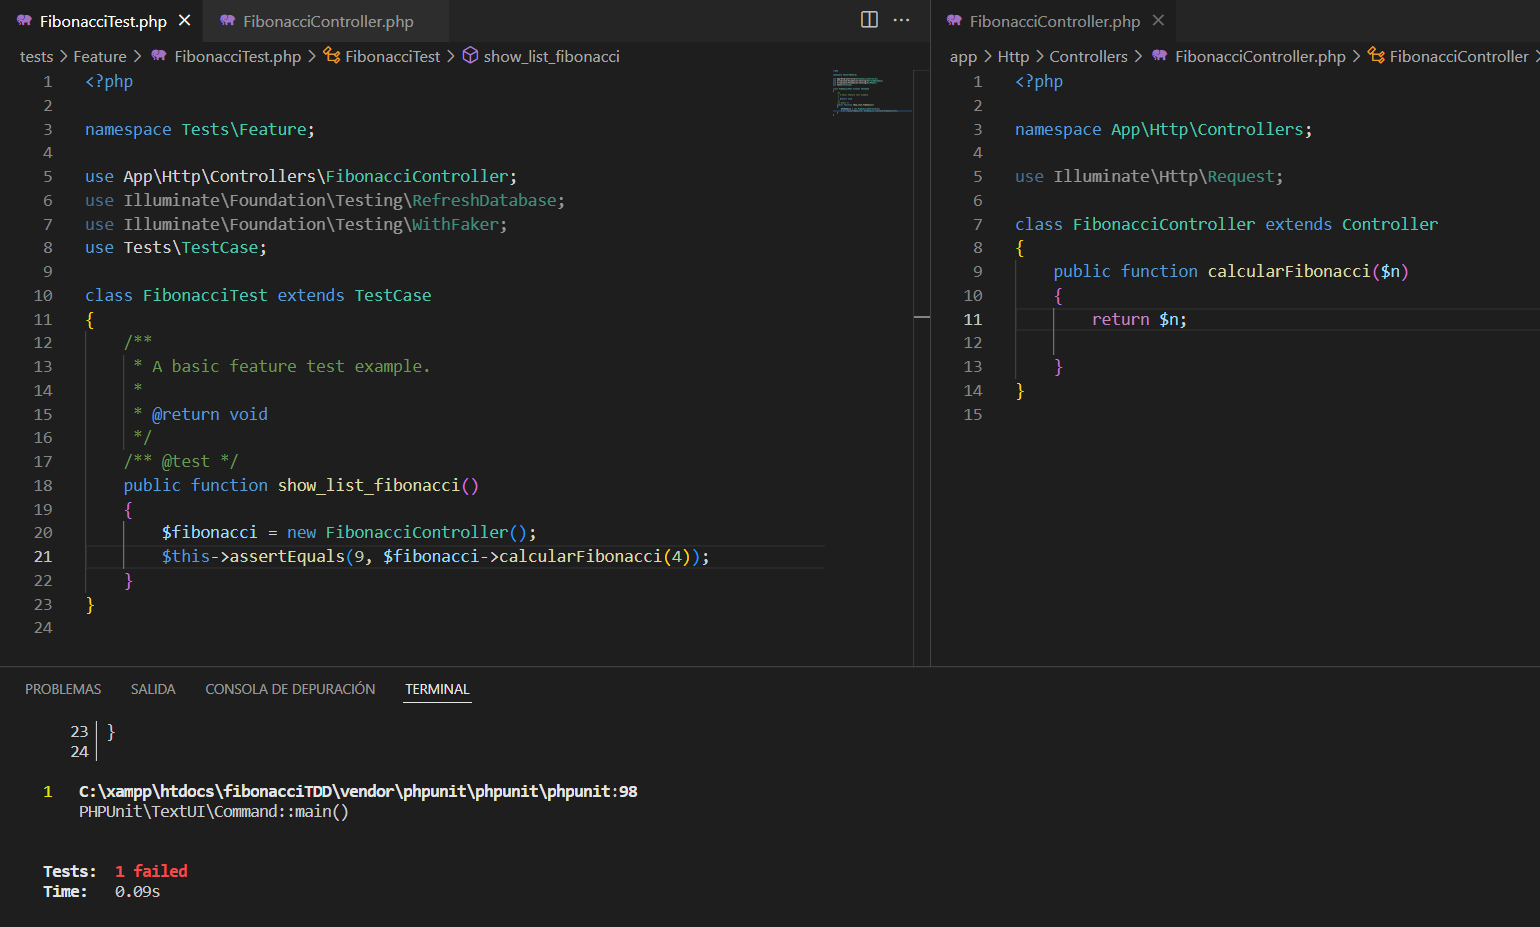Viewport: 1540px width, 927px height.
Task: Click the FibonacciTest class breadcrumb
Action: [x=392, y=57]
